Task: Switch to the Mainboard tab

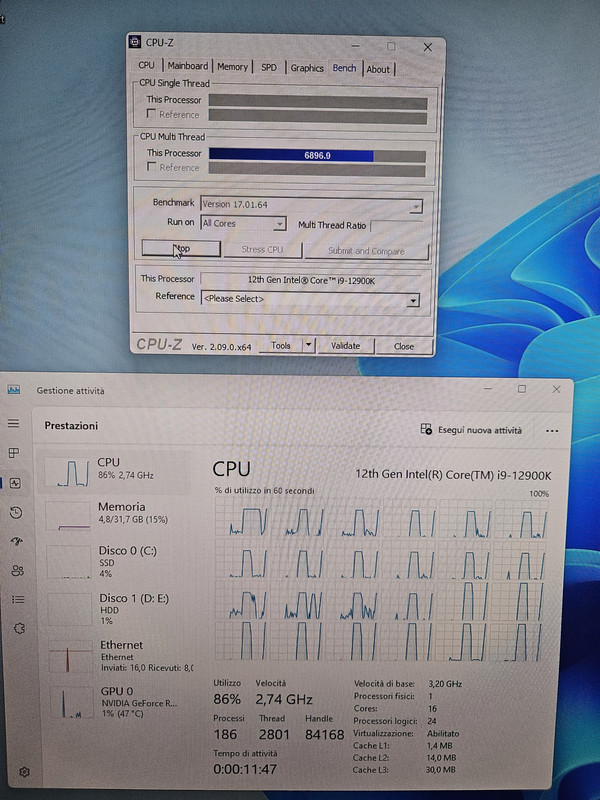Action: 188,66
